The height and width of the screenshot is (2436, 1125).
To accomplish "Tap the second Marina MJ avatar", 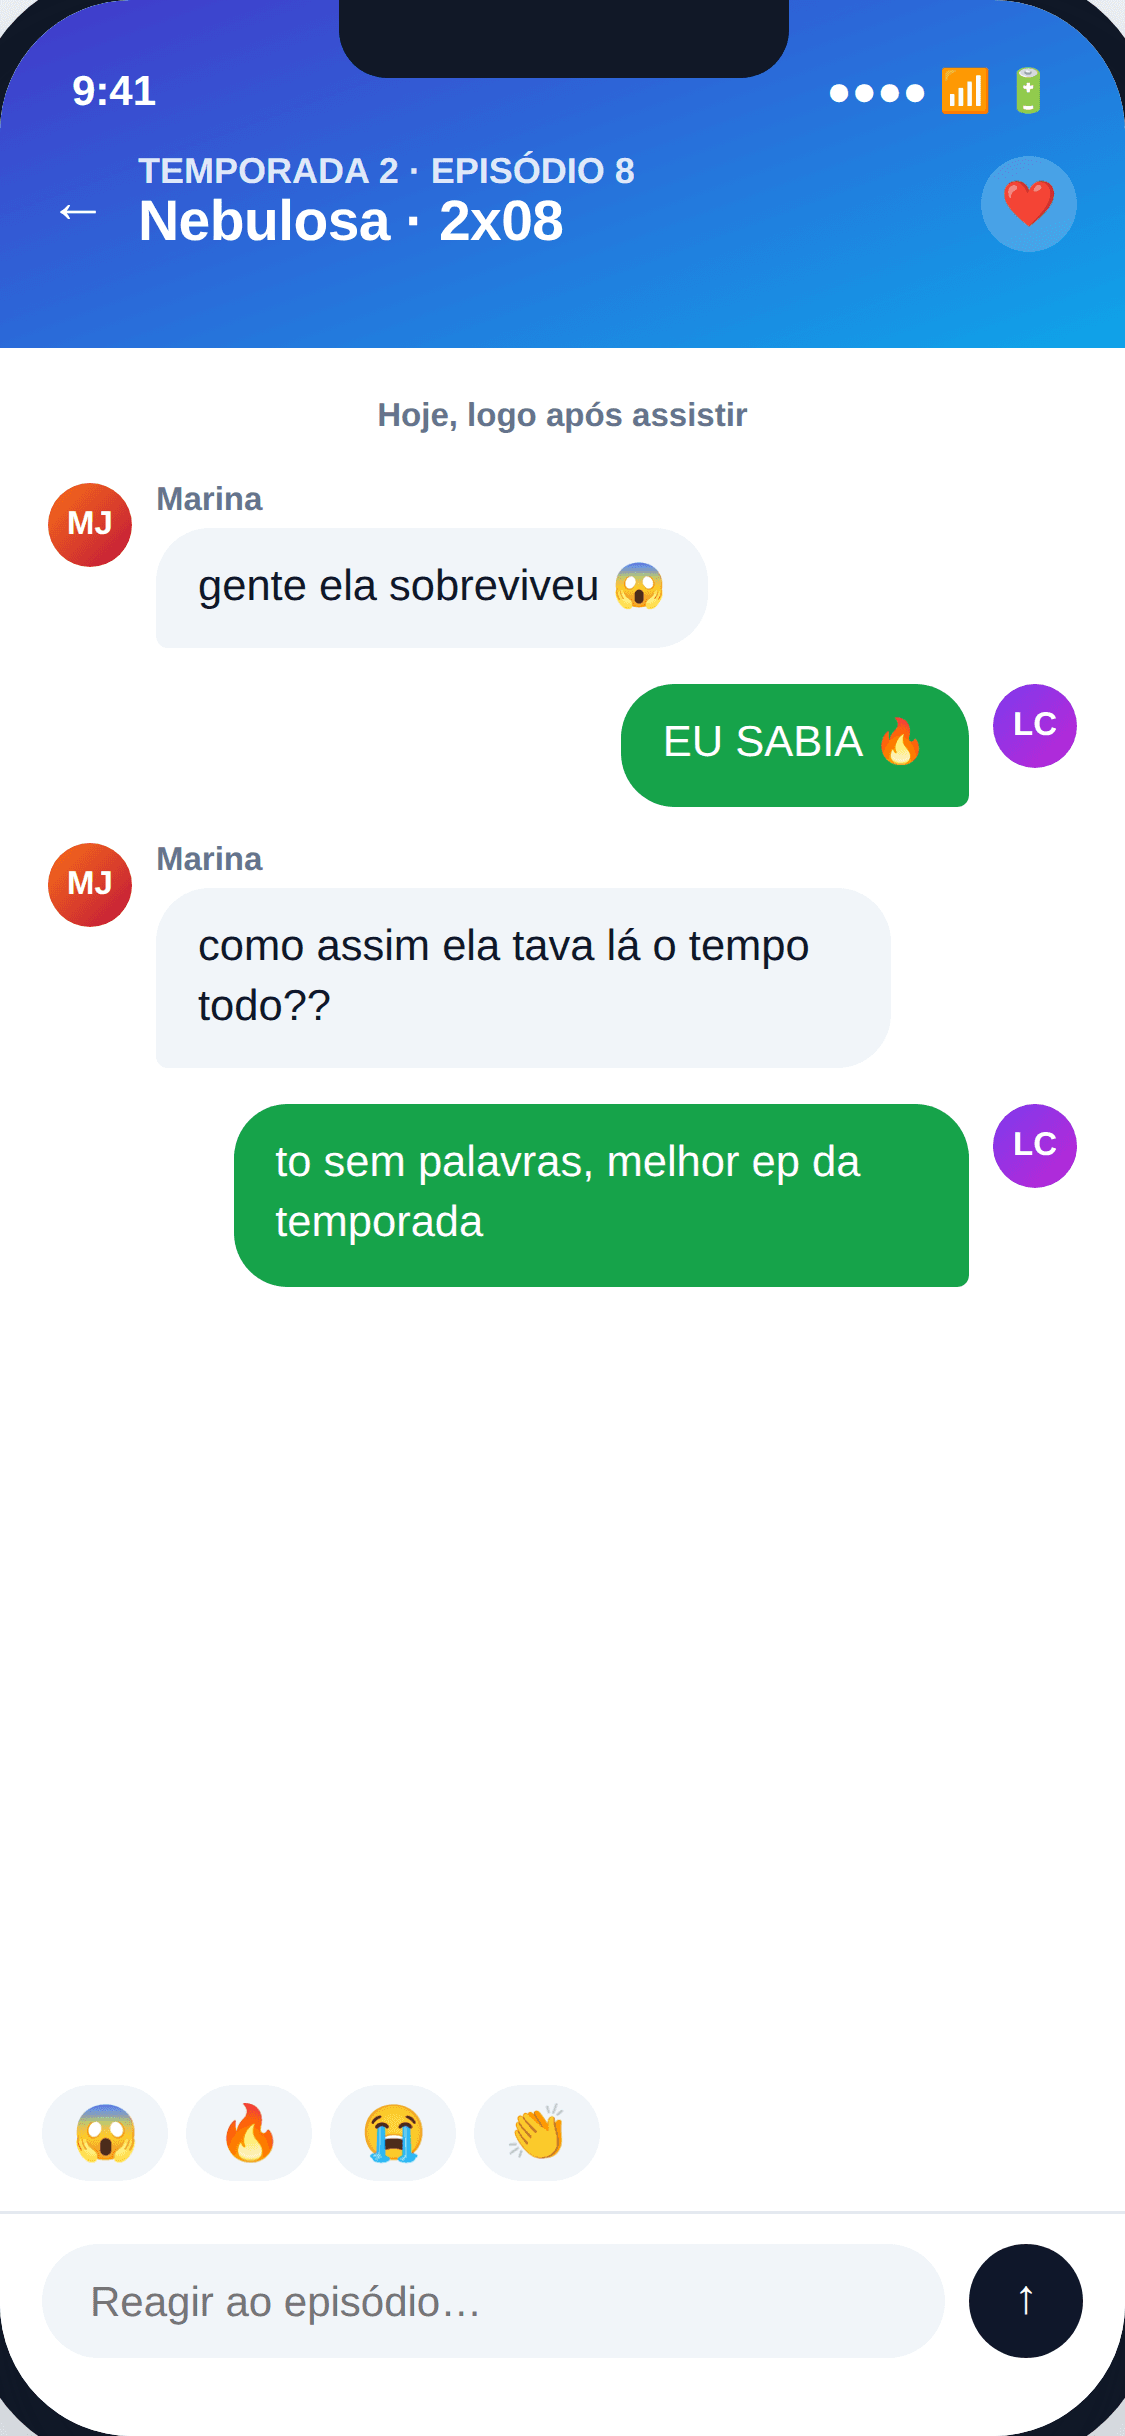I will (x=90, y=885).
